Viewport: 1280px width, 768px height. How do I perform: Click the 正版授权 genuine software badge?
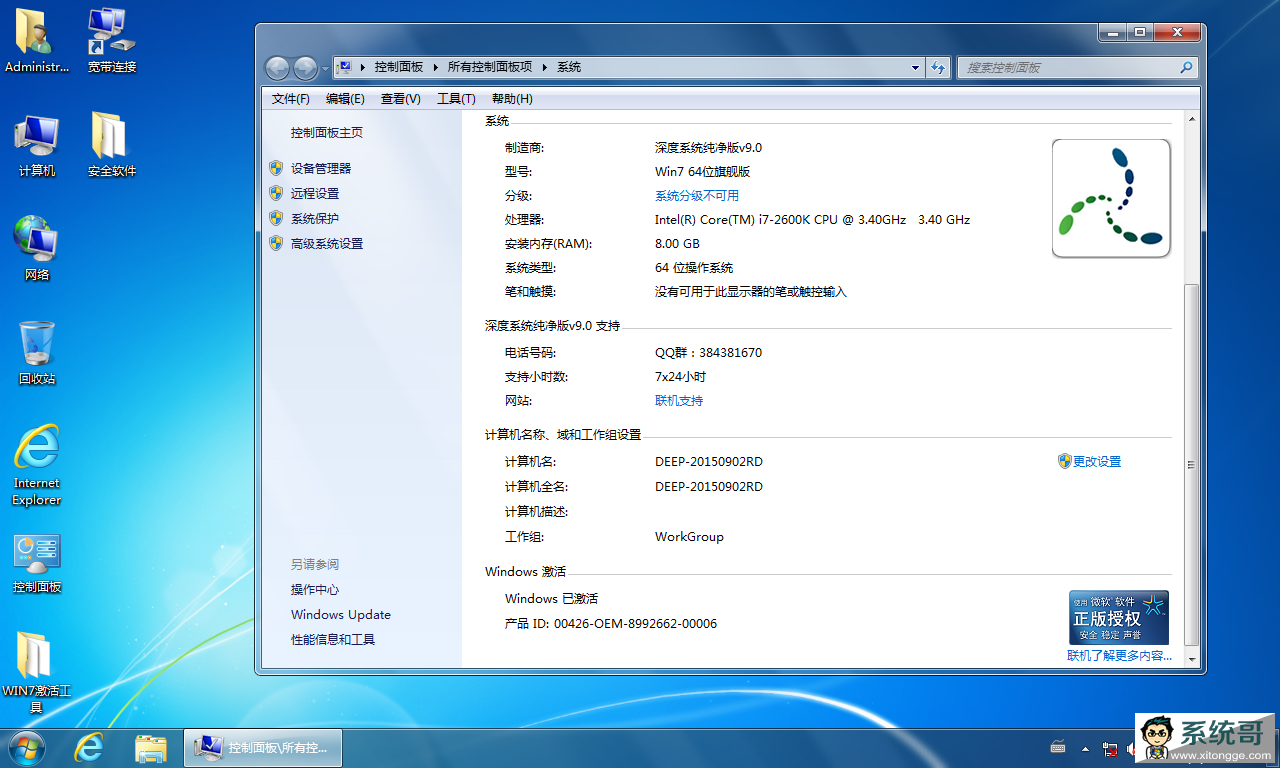point(1119,617)
